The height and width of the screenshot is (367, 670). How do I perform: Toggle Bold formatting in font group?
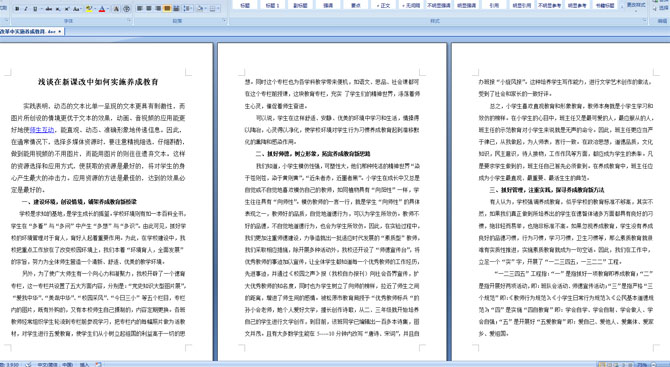tap(17, 9)
